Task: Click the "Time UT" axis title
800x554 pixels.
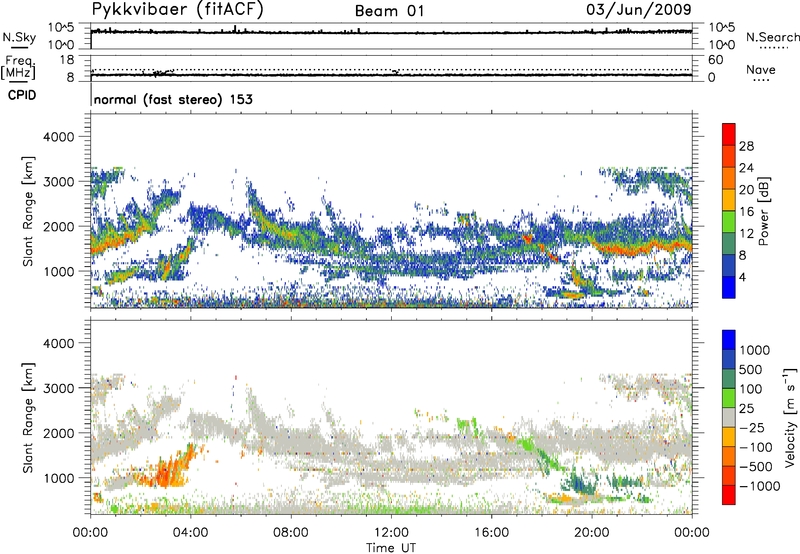Action: click(391, 548)
